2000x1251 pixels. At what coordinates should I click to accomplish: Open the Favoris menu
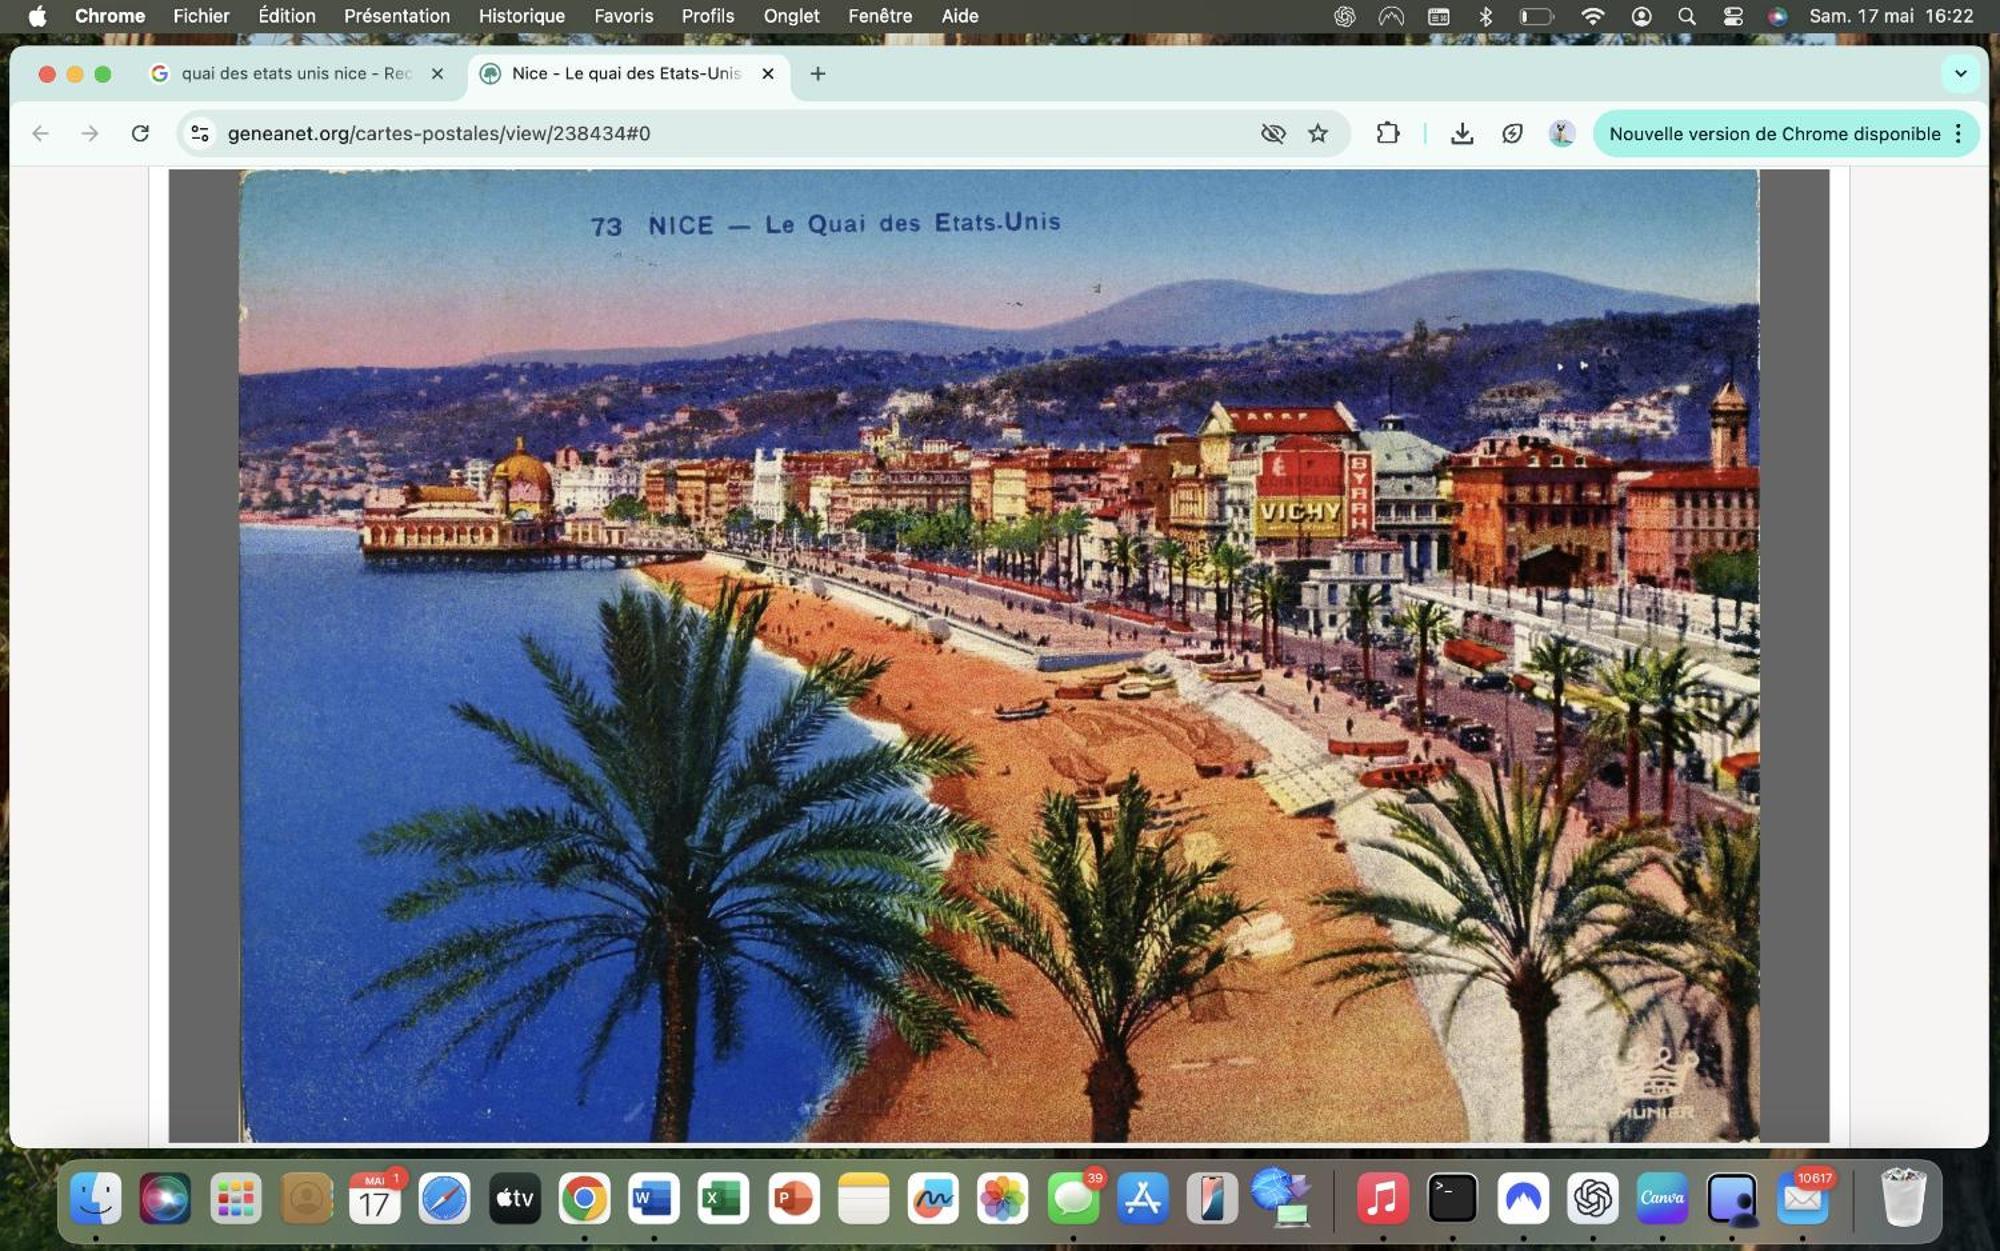pos(623,16)
